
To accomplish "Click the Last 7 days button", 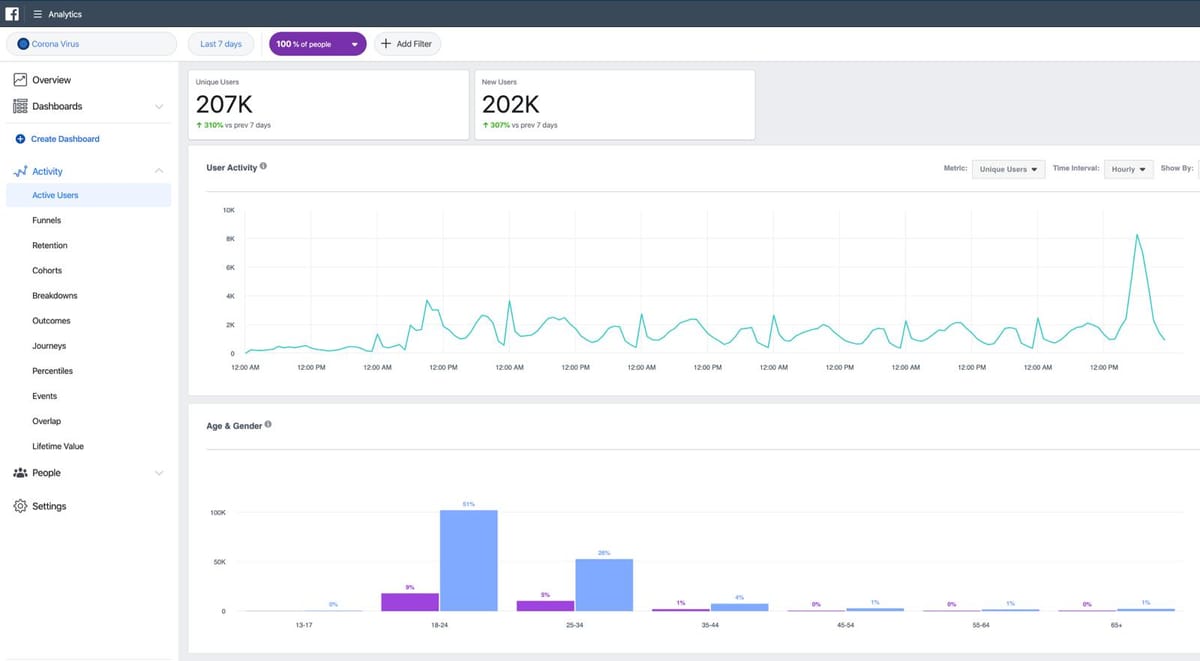I will 221,44.
